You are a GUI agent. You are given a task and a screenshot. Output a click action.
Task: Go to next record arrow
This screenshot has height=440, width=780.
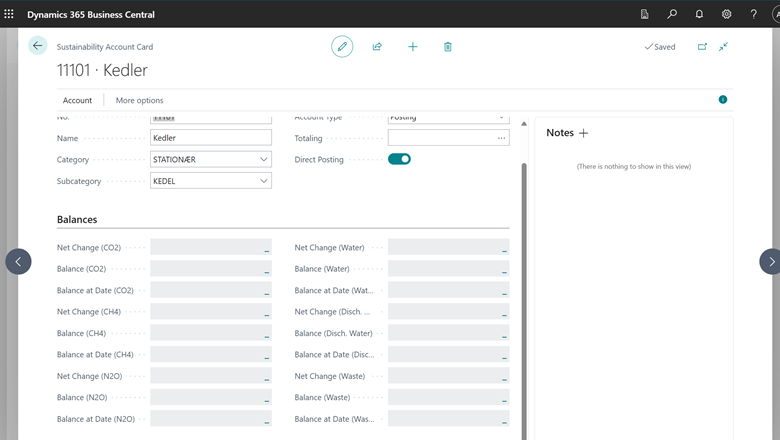(771, 262)
